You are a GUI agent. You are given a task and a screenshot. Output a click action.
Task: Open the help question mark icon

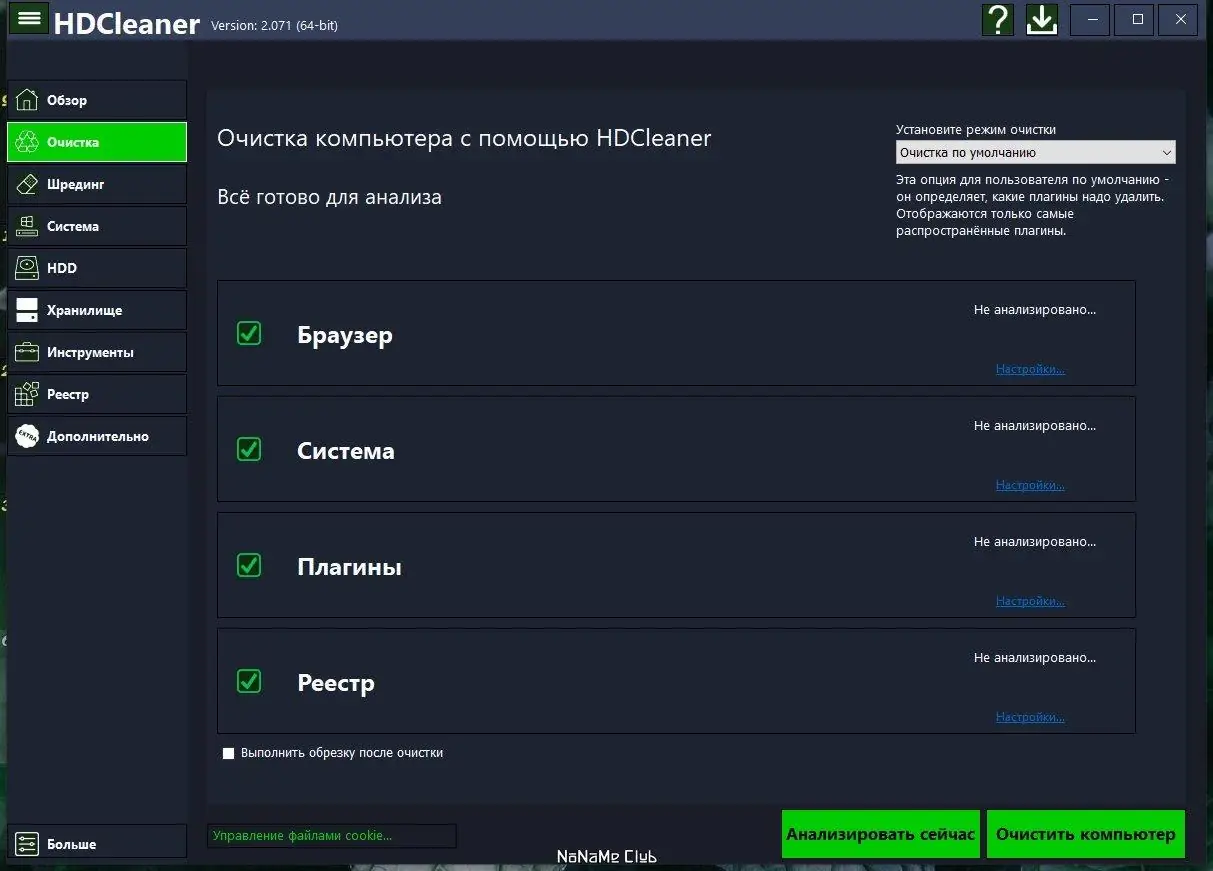pyautogui.click(x=998, y=19)
